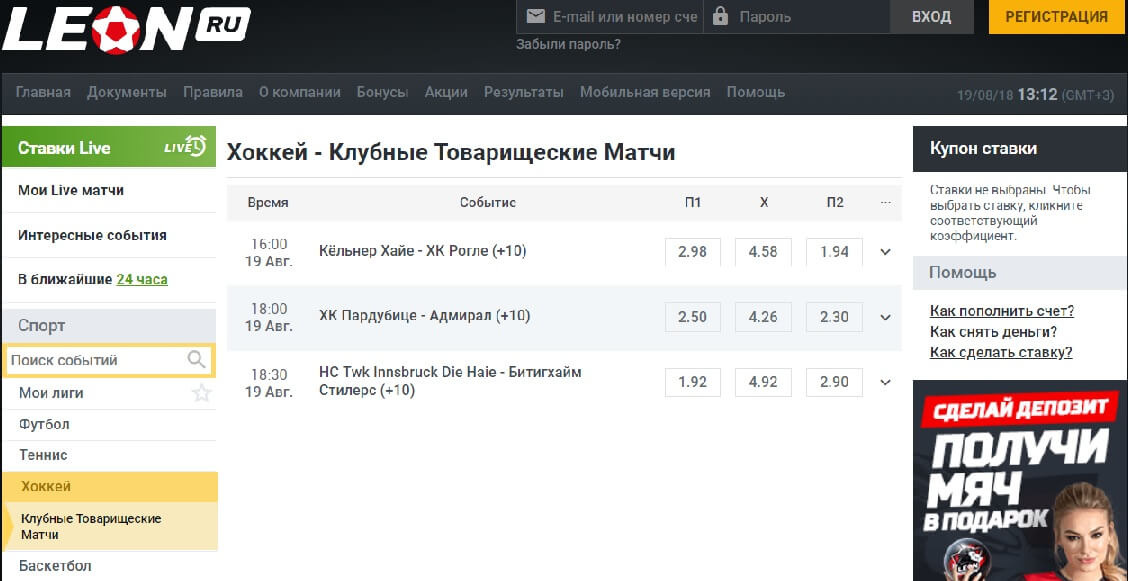Expand markets for ХК Пардубице - Адмирал
The height and width of the screenshot is (581, 1128).
click(886, 317)
